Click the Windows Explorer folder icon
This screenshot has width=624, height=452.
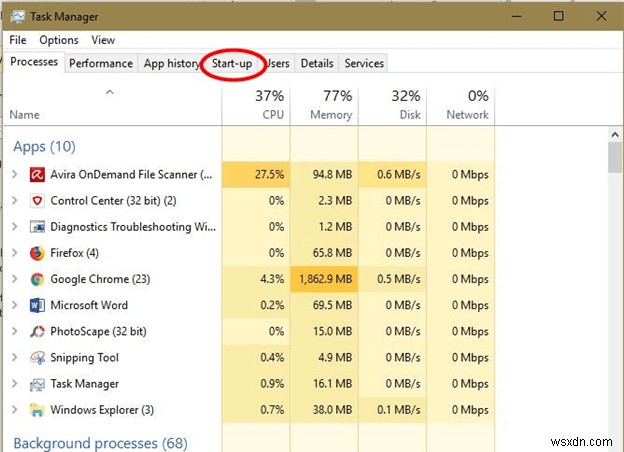[x=37, y=410]
